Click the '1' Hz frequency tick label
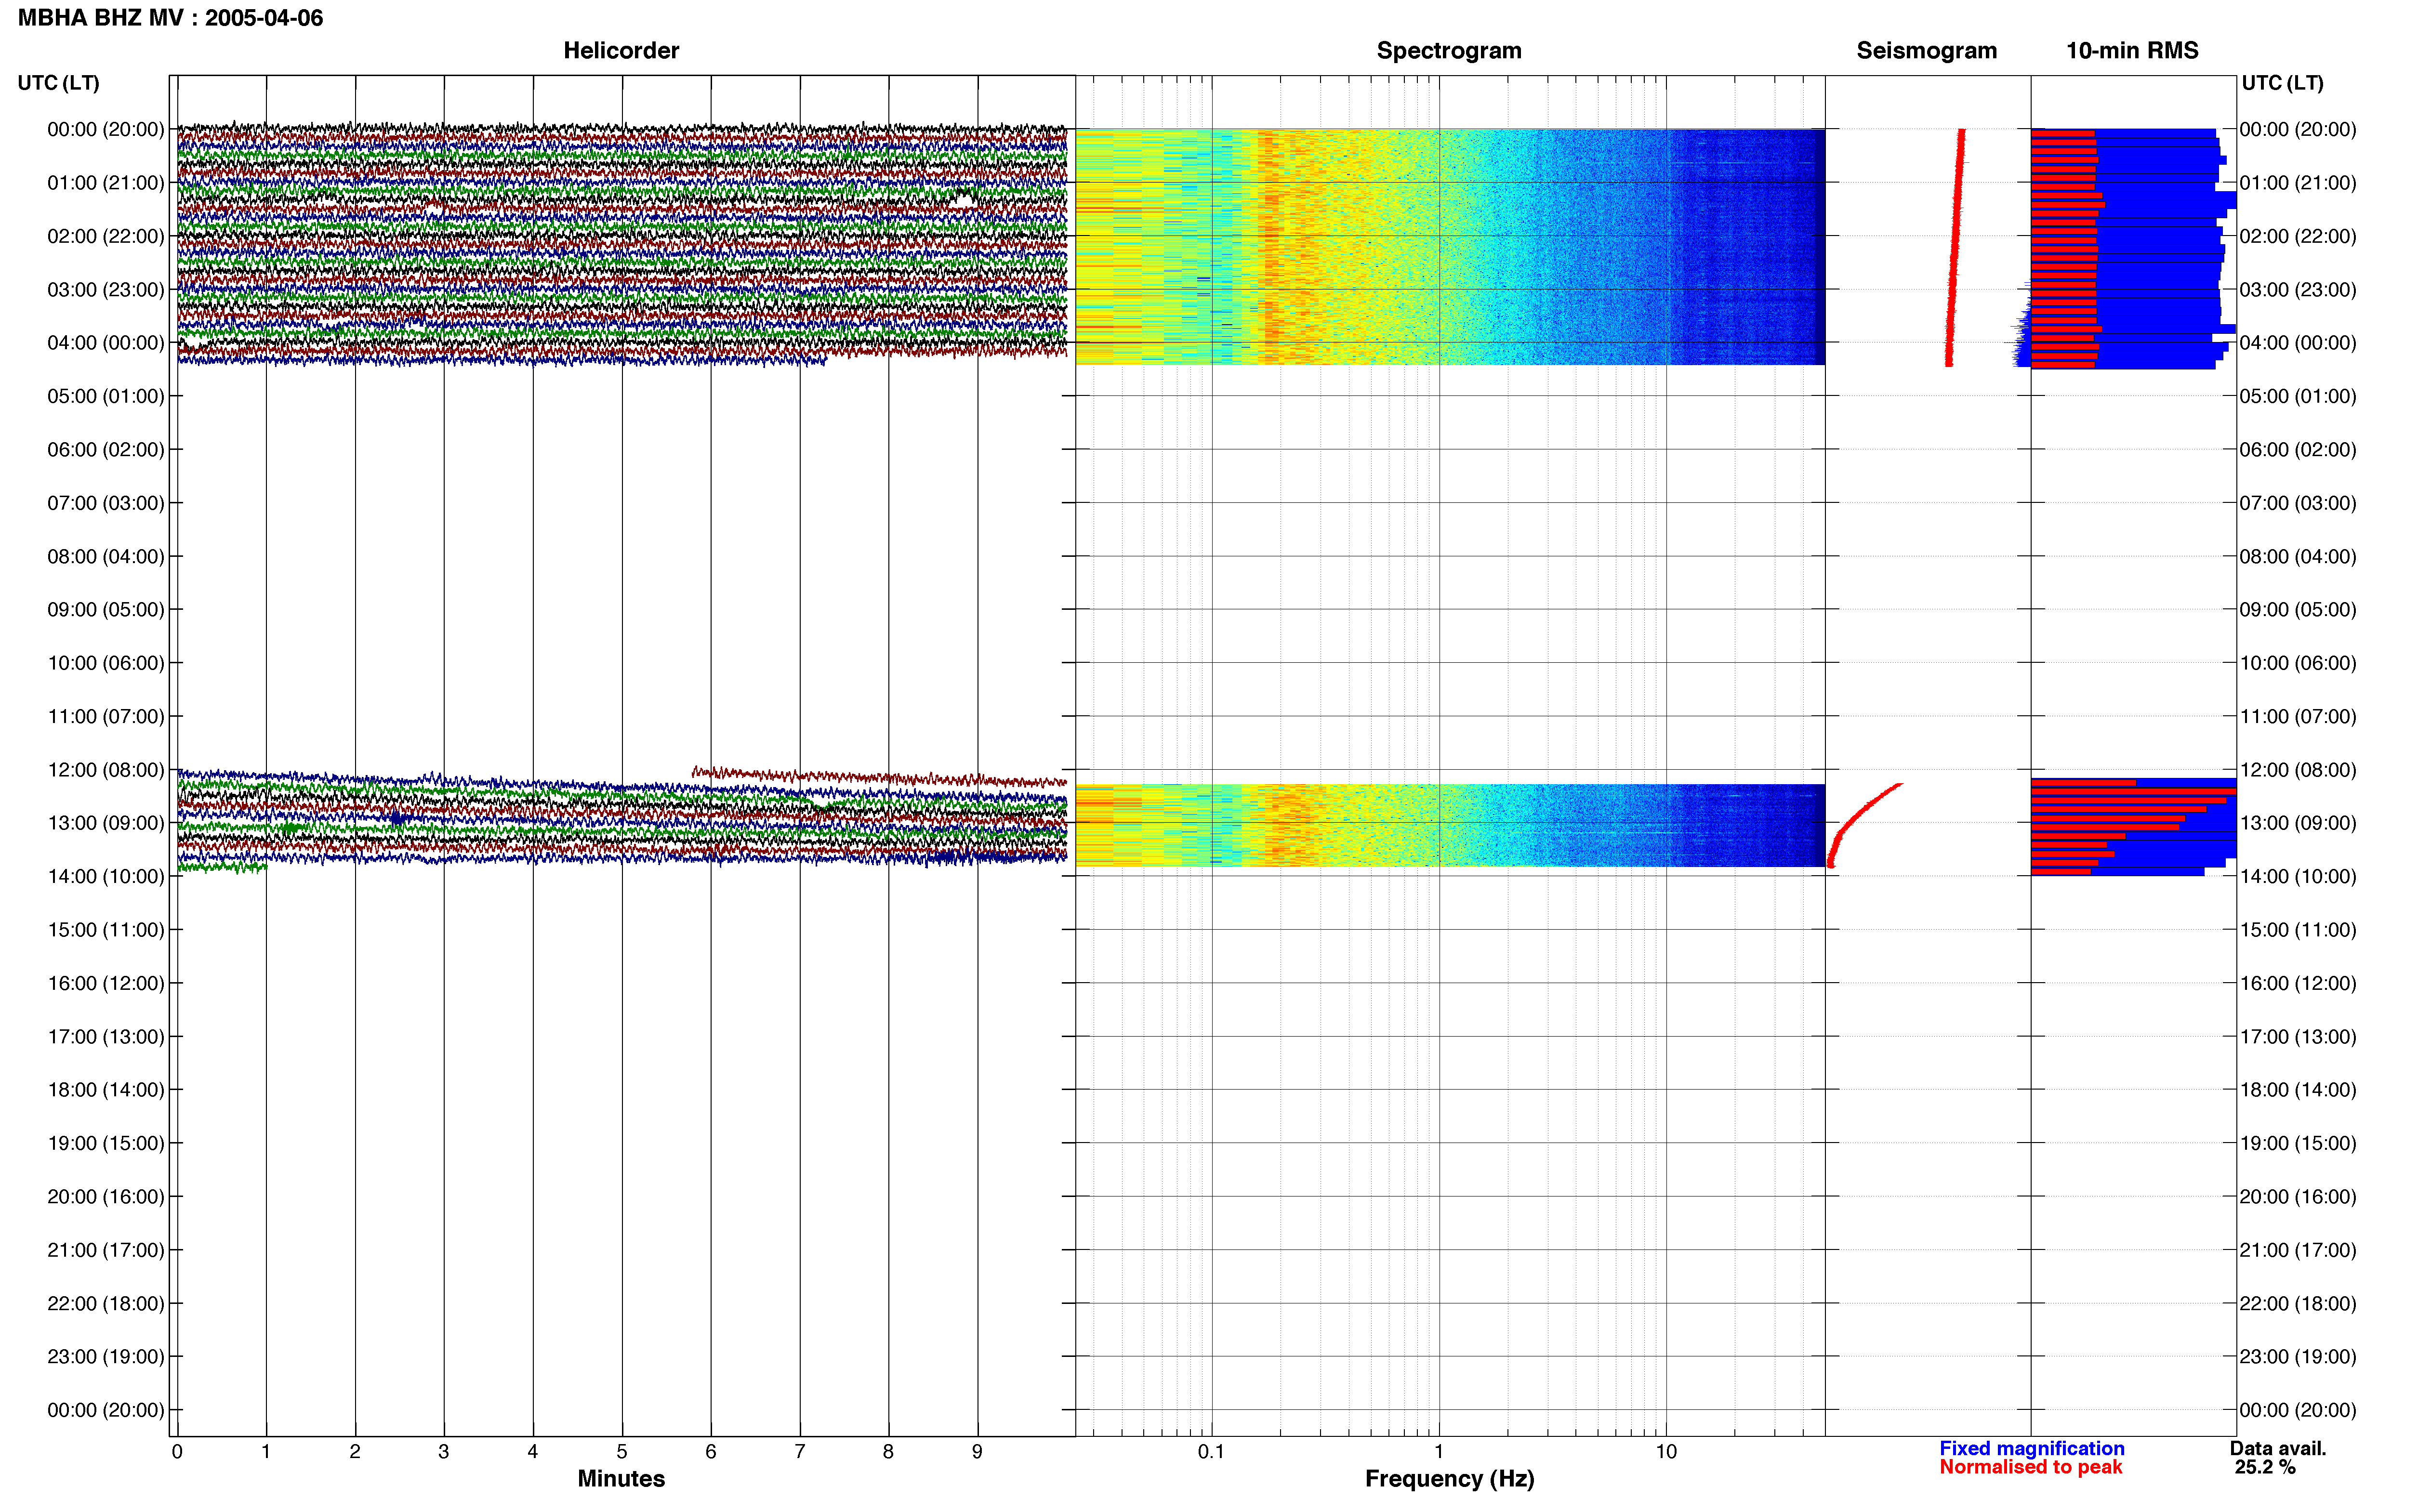Viewport: 2418px width, 1512px height. [x=1439, y=1452]
